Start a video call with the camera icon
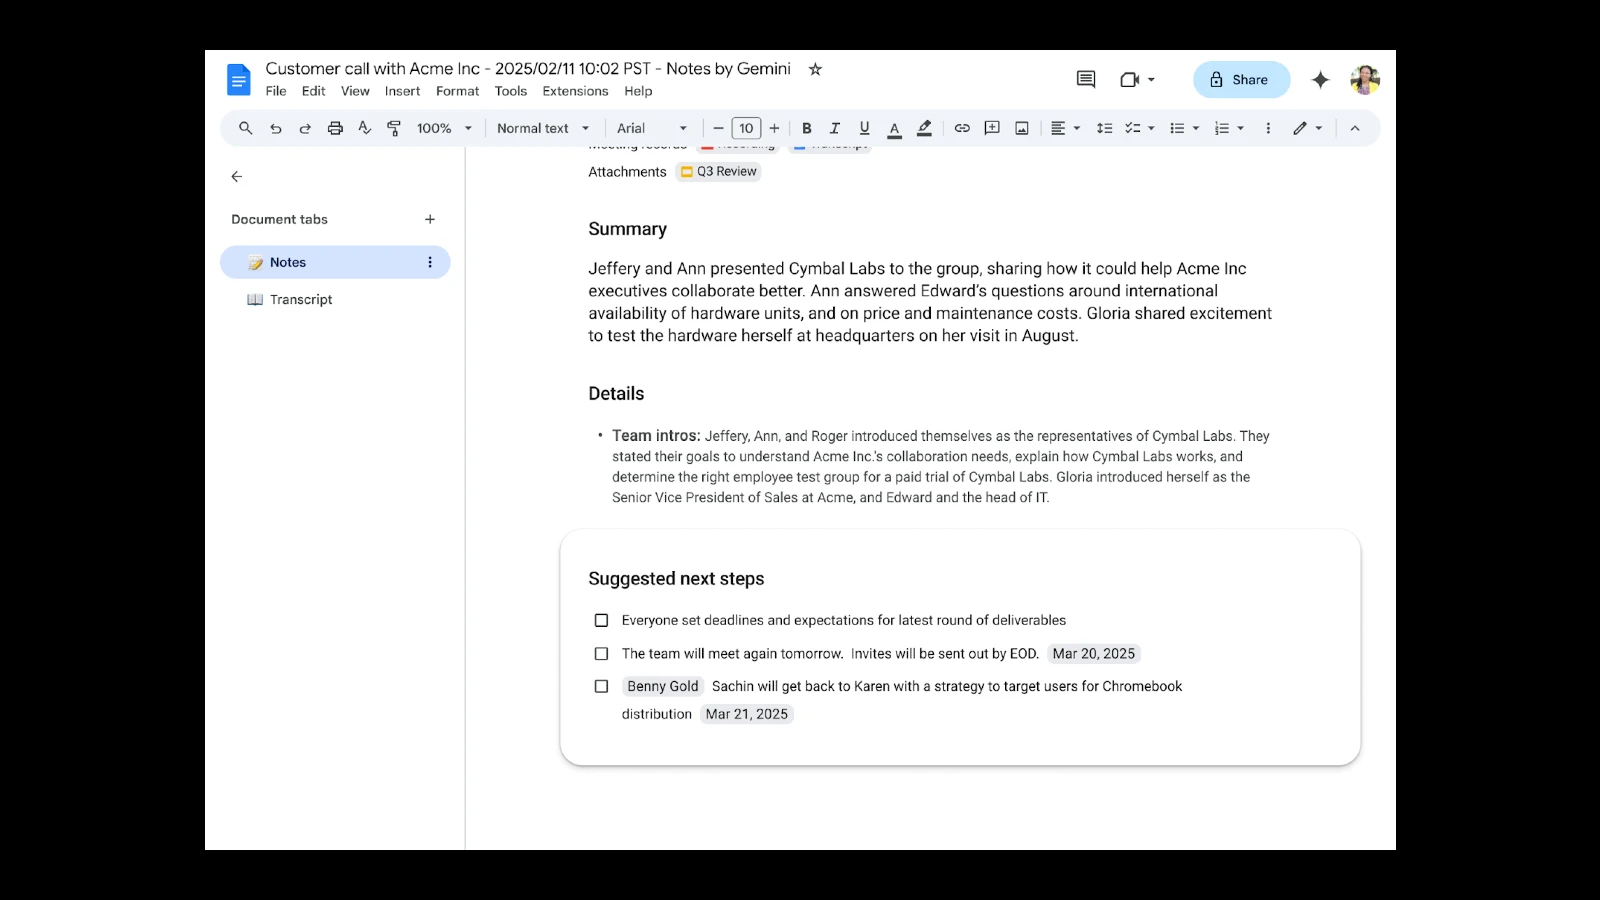This screenshot has height=900, width=1600. [x=1130, y=79]
